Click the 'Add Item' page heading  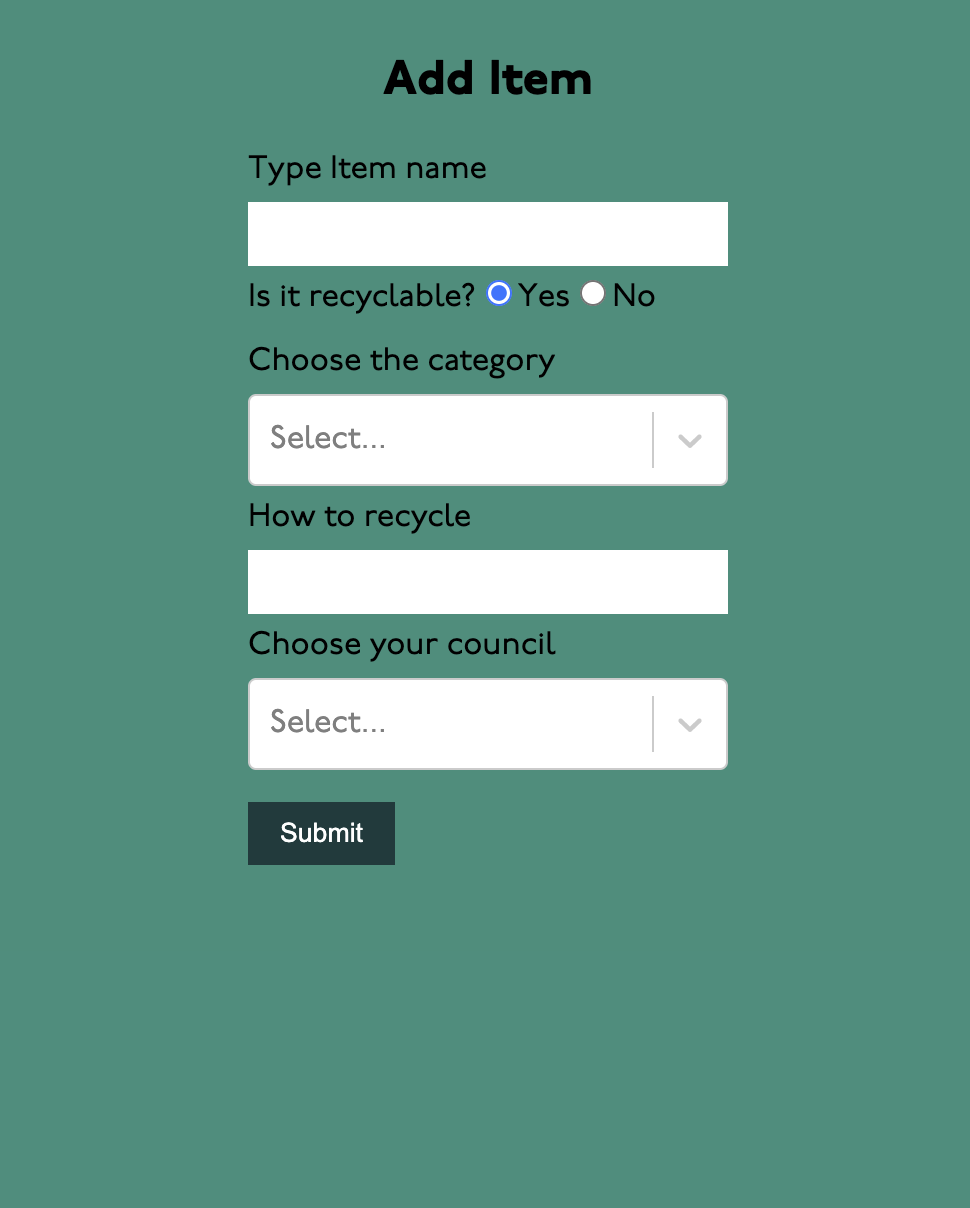click(487, 78)
